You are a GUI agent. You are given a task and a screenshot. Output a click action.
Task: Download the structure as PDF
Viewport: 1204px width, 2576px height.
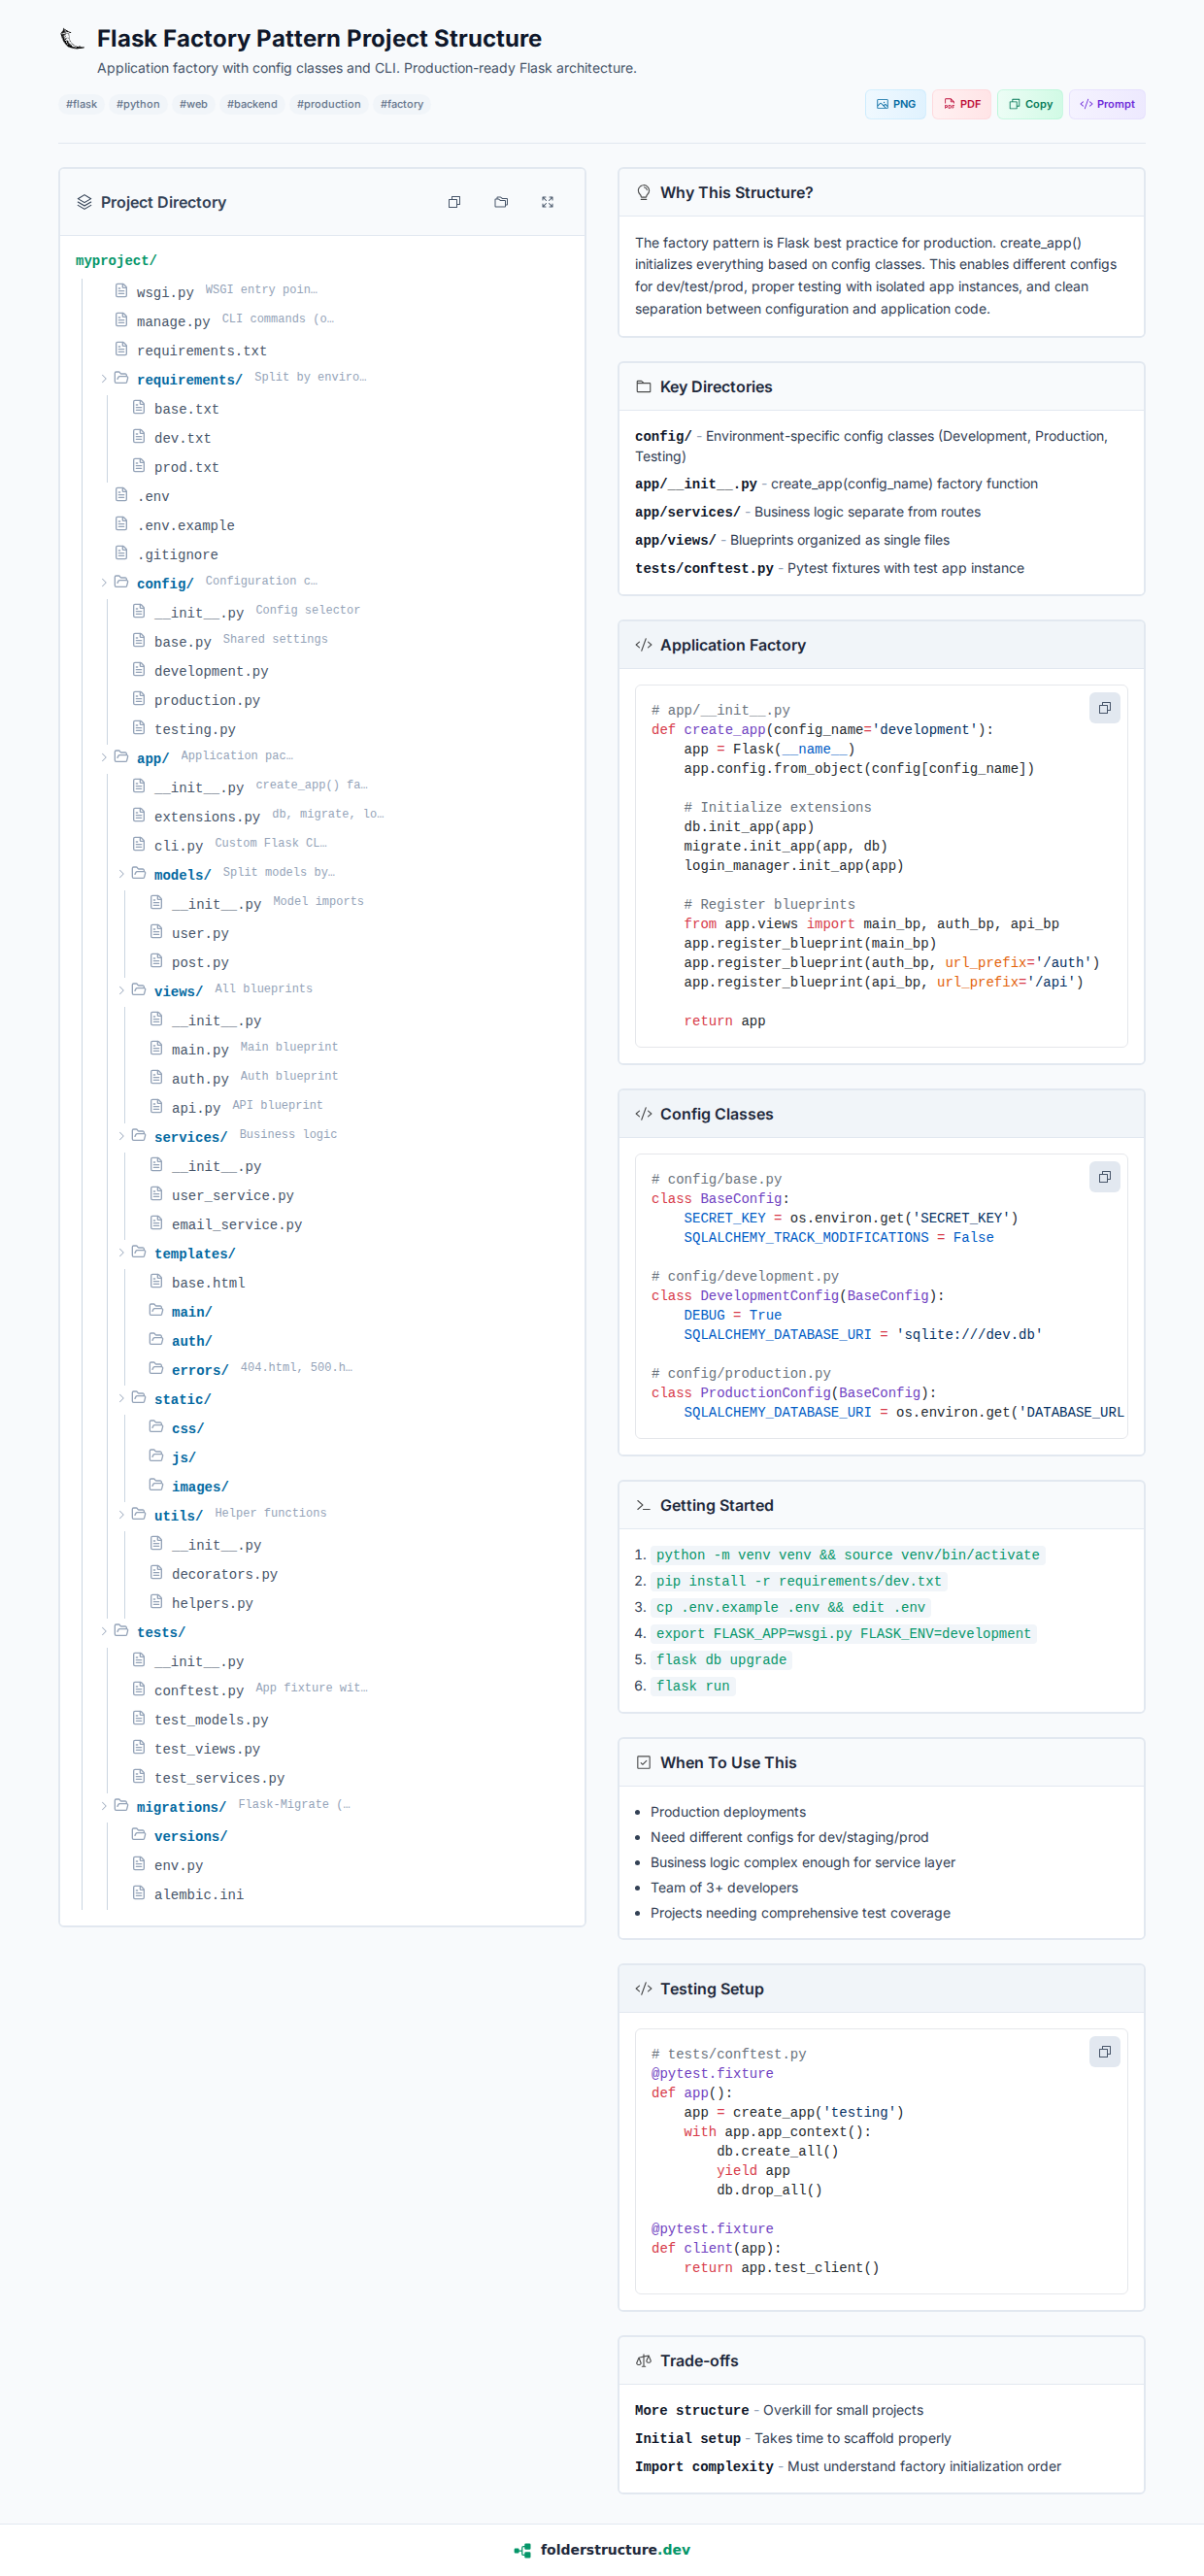[x=961, y=104]
